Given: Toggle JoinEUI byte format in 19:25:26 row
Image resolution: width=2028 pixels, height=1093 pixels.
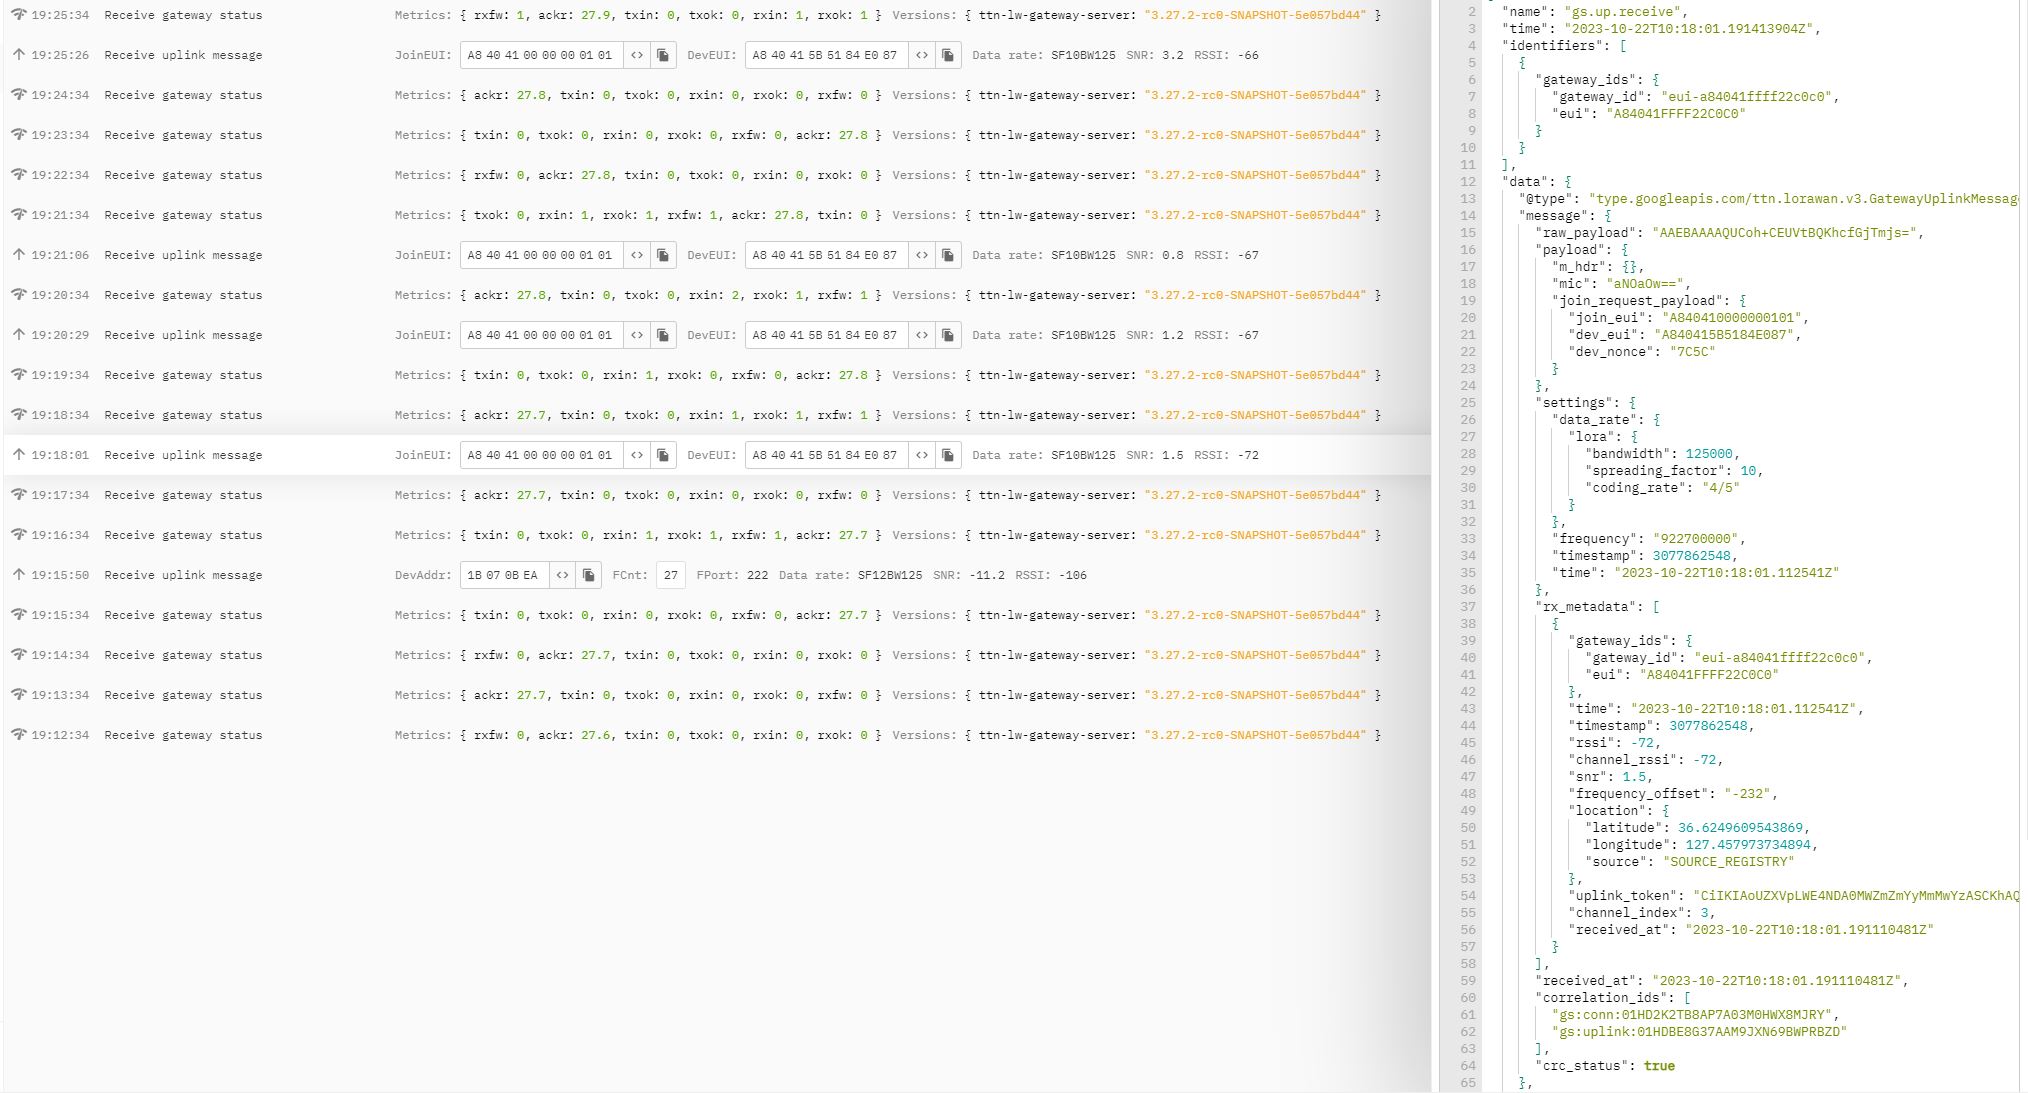Looking at the screenshot, I should coord(637,55).
